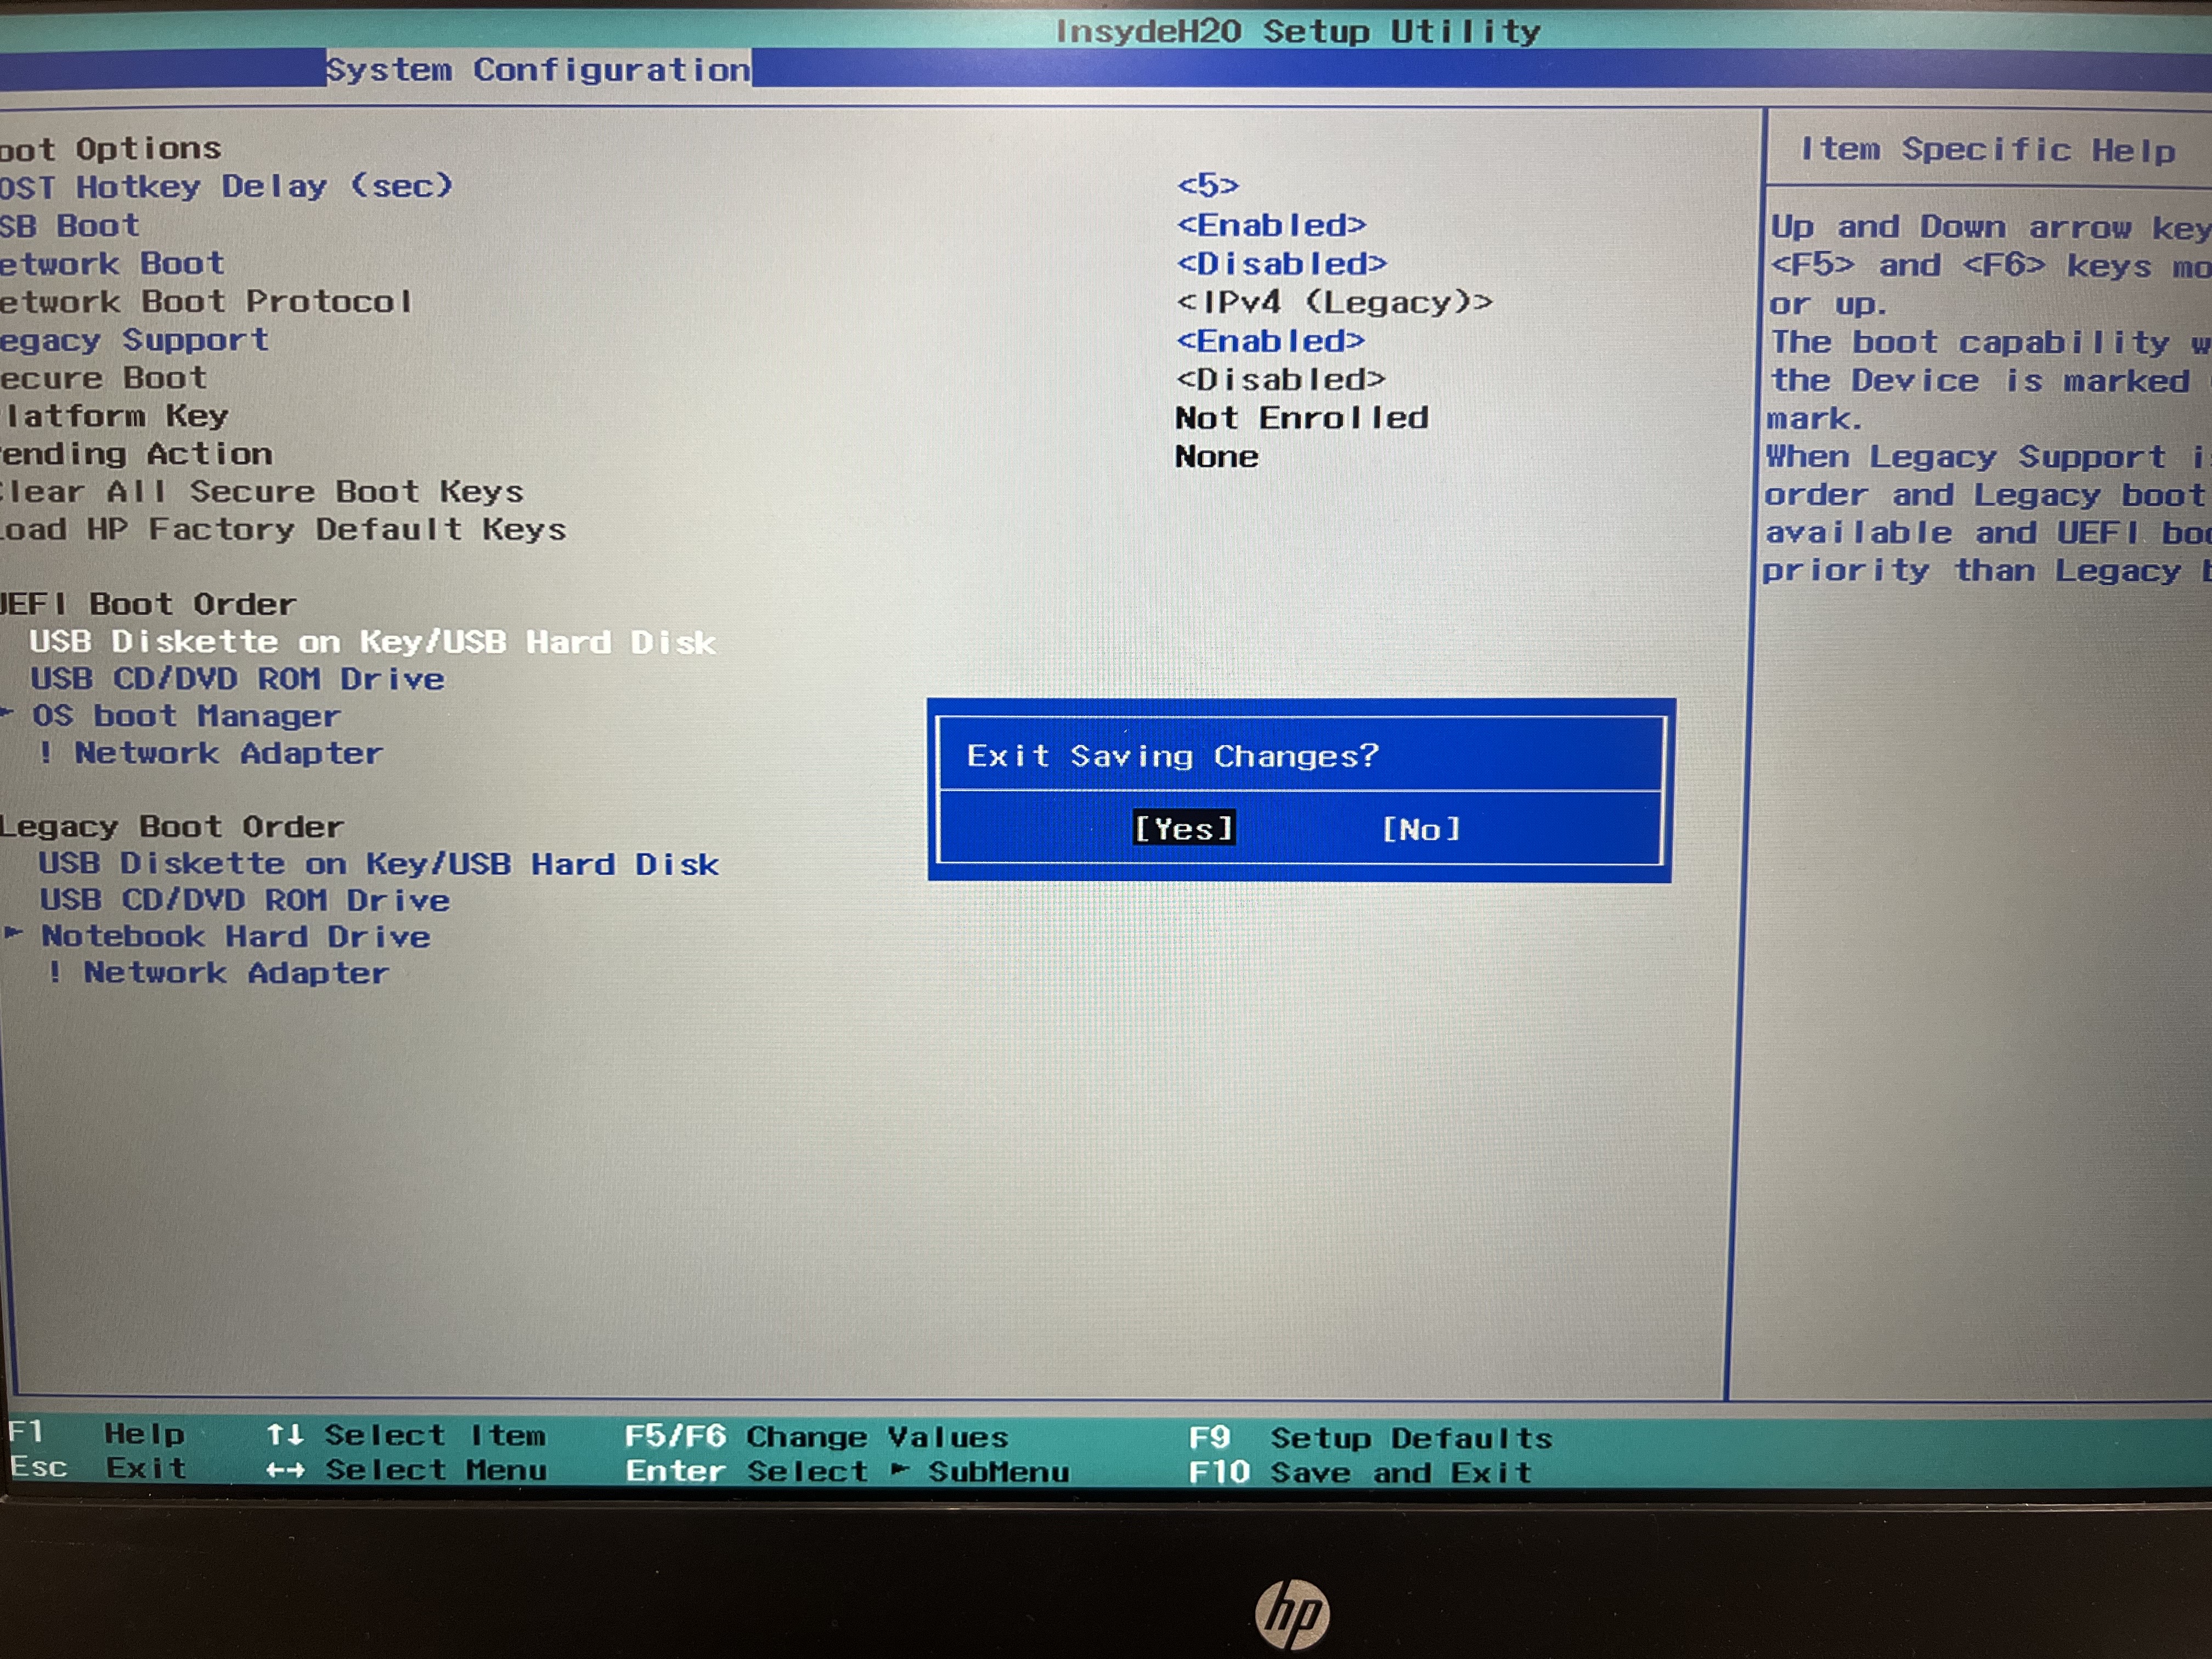Click Clear All Secure Boot Keys
2212x1659 pixels.
[x=262, y=492]
